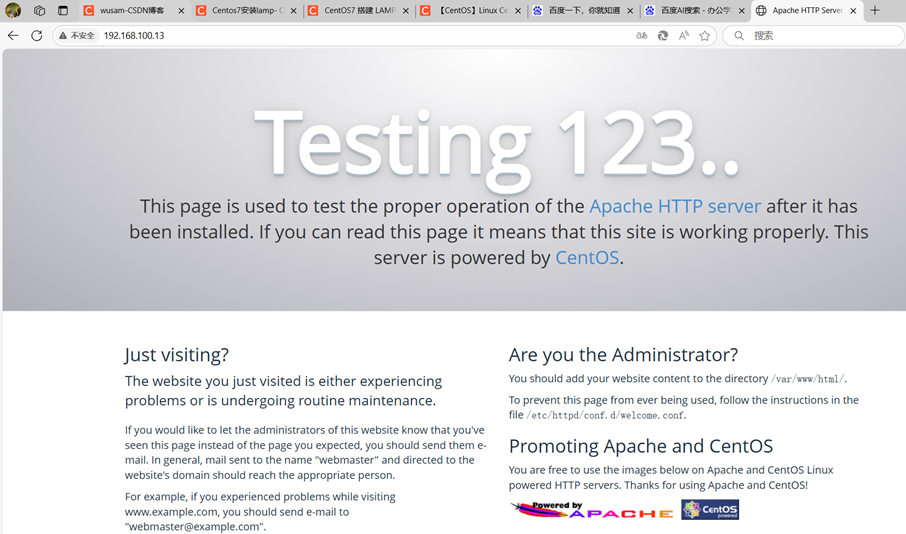This screenshot has width=906, height=534.
Task: Click the Just visiting? heading
Action: [177, 354]
